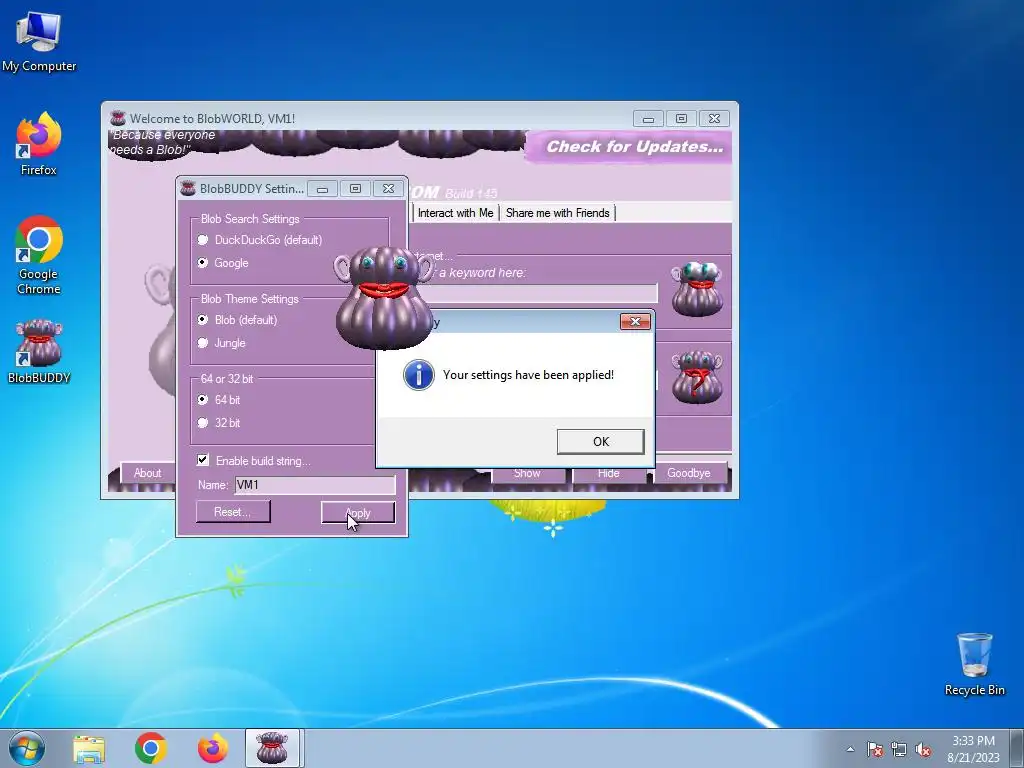Choose the 32 bit option

point(219,423)
